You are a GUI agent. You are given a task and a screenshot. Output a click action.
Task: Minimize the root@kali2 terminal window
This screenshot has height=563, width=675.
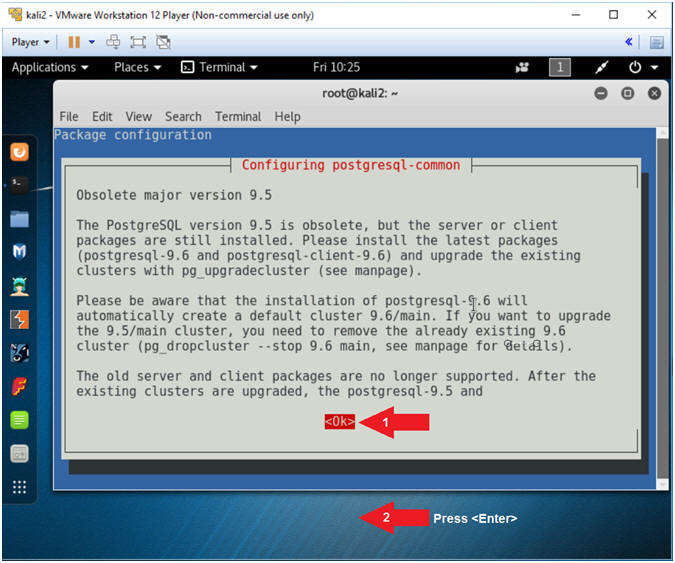(x=601, y=93)
